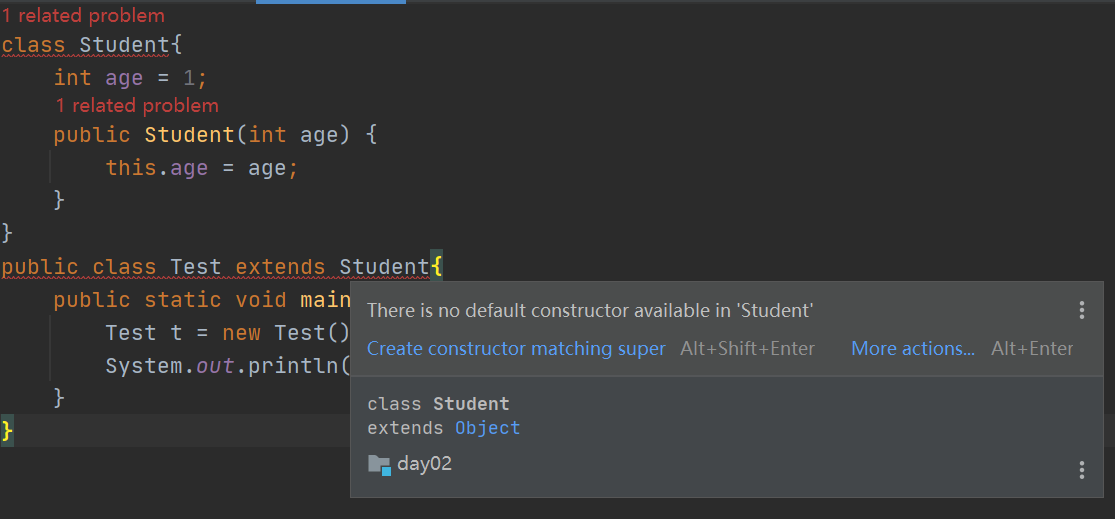Place caret on the 'main' method name
Image resolution: width=1115 pixels, height=519 pixels.
click(324, 300)
